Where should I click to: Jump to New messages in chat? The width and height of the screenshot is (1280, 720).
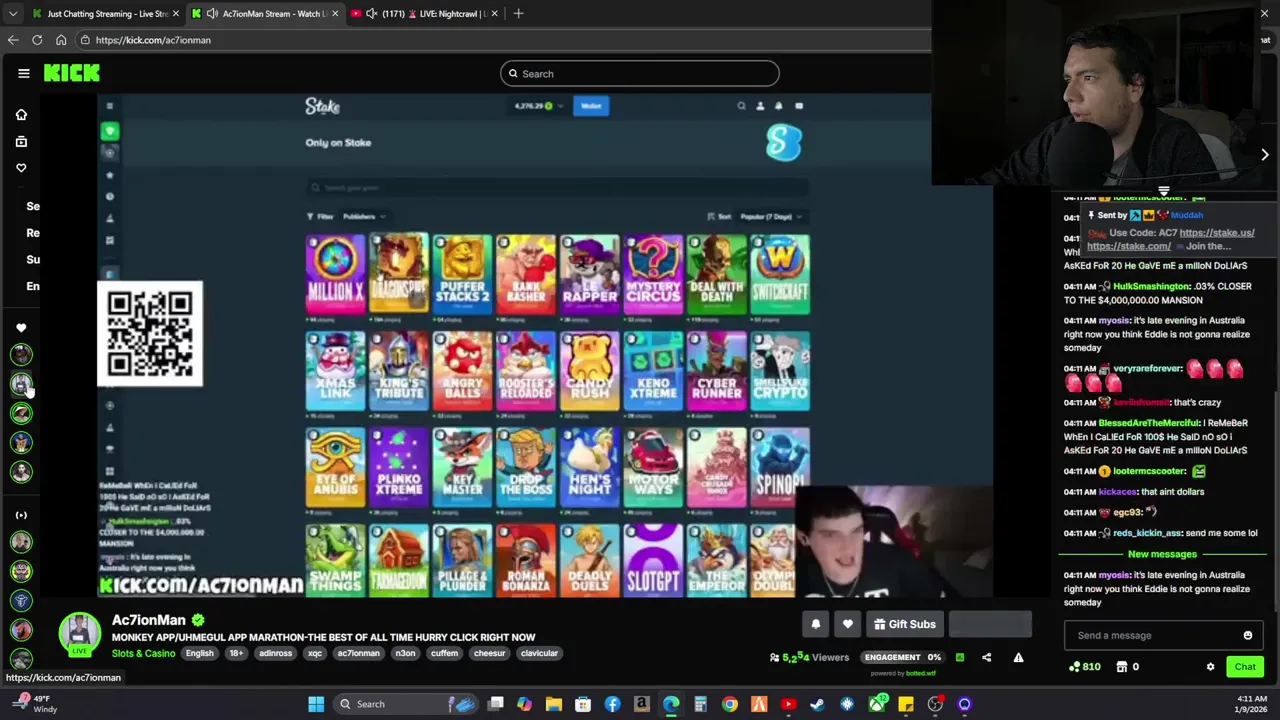(x=1162, y=554)
